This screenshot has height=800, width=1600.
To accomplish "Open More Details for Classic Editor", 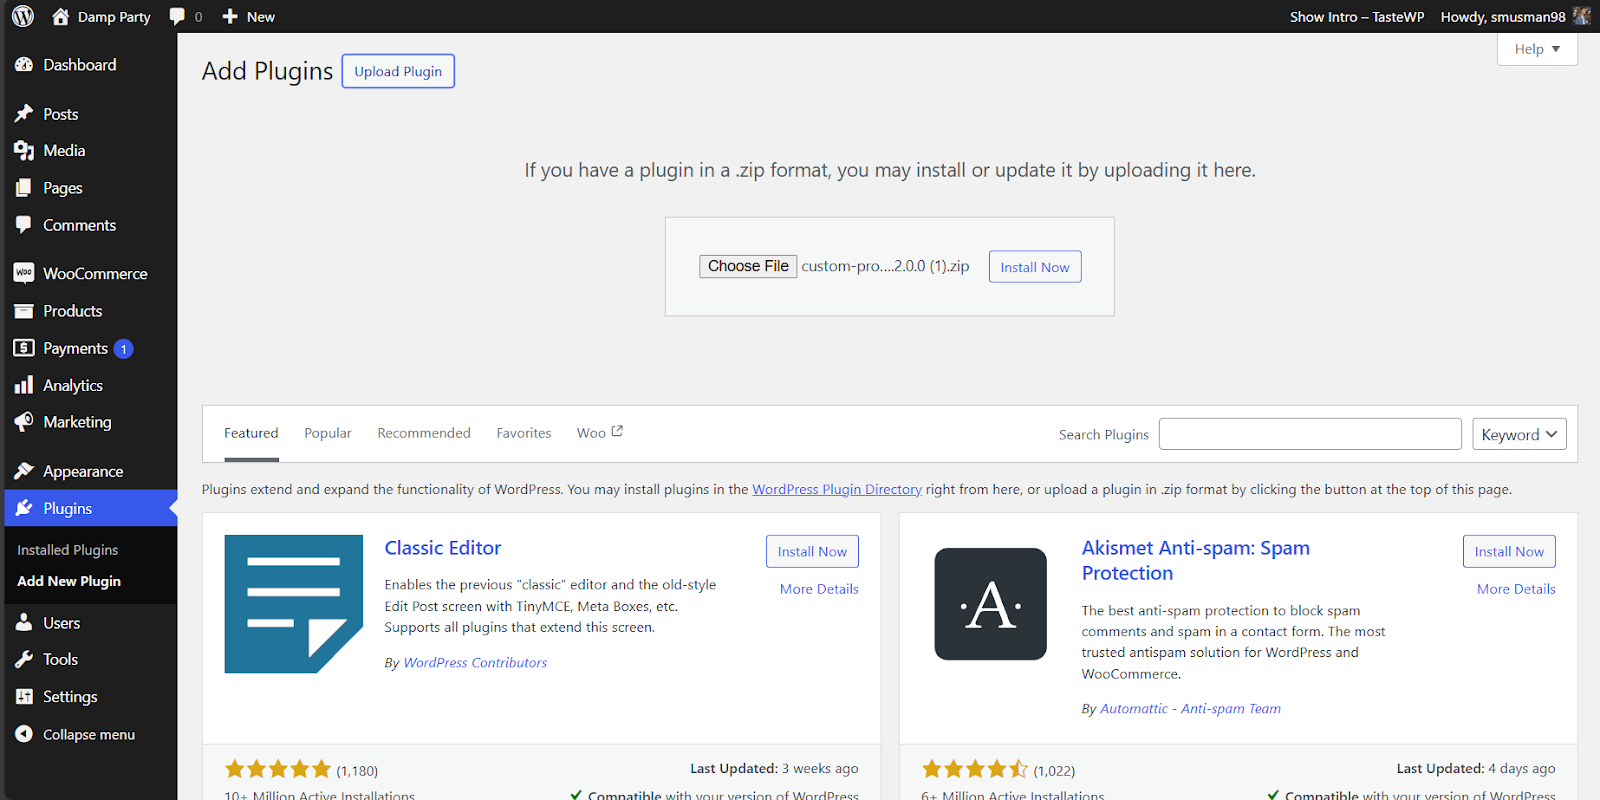I will 819,589.
